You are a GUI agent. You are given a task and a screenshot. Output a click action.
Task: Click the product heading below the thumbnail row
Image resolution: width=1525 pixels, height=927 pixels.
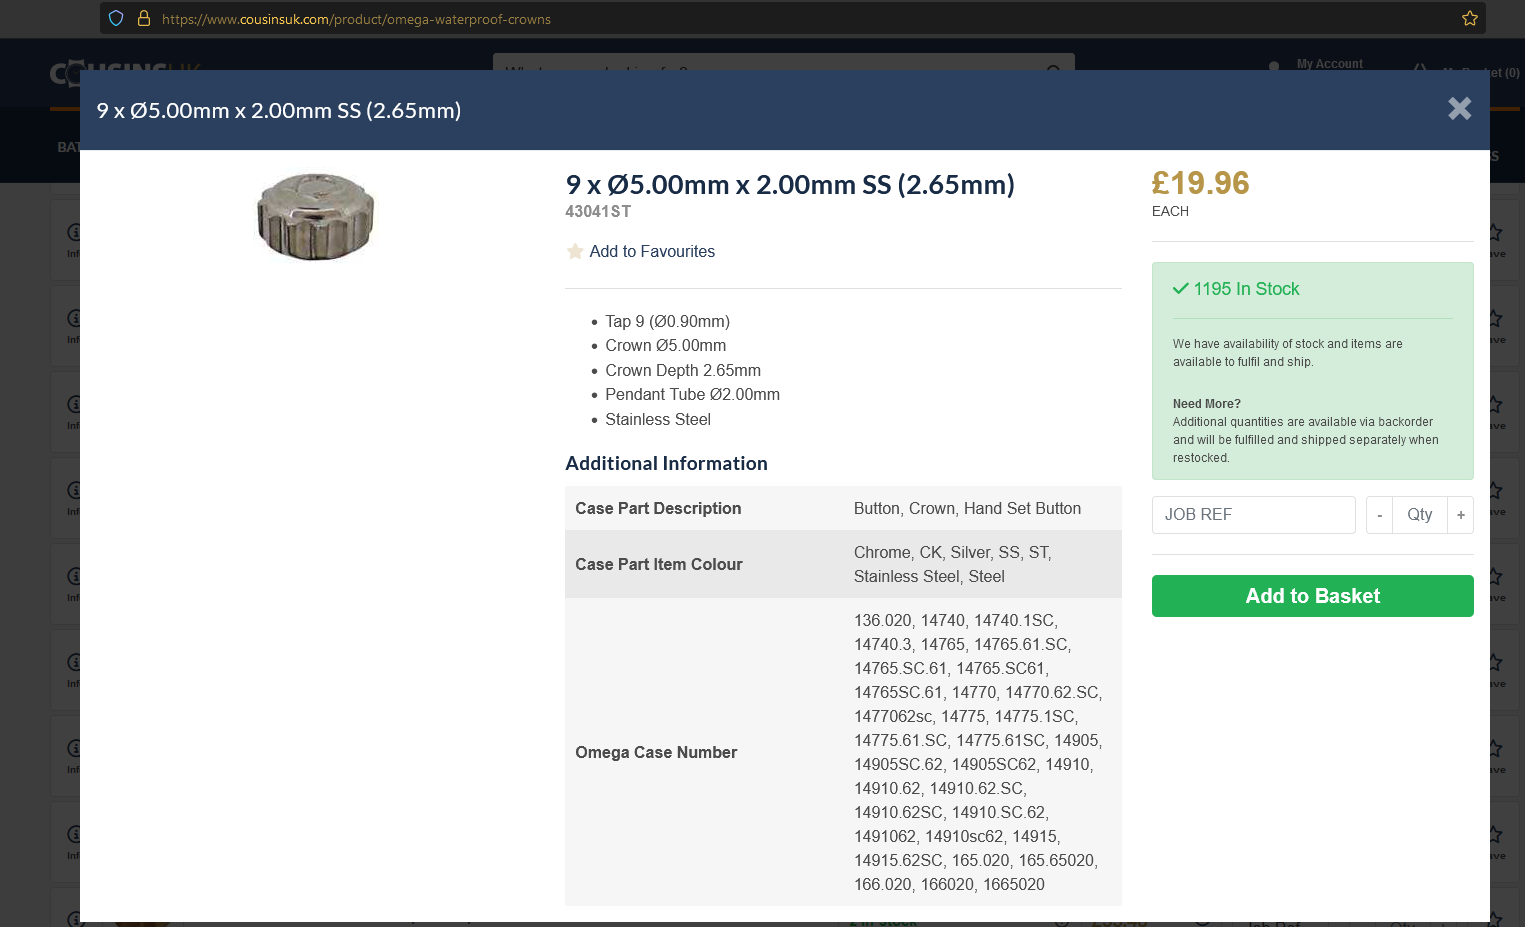(x=790, y=185)
